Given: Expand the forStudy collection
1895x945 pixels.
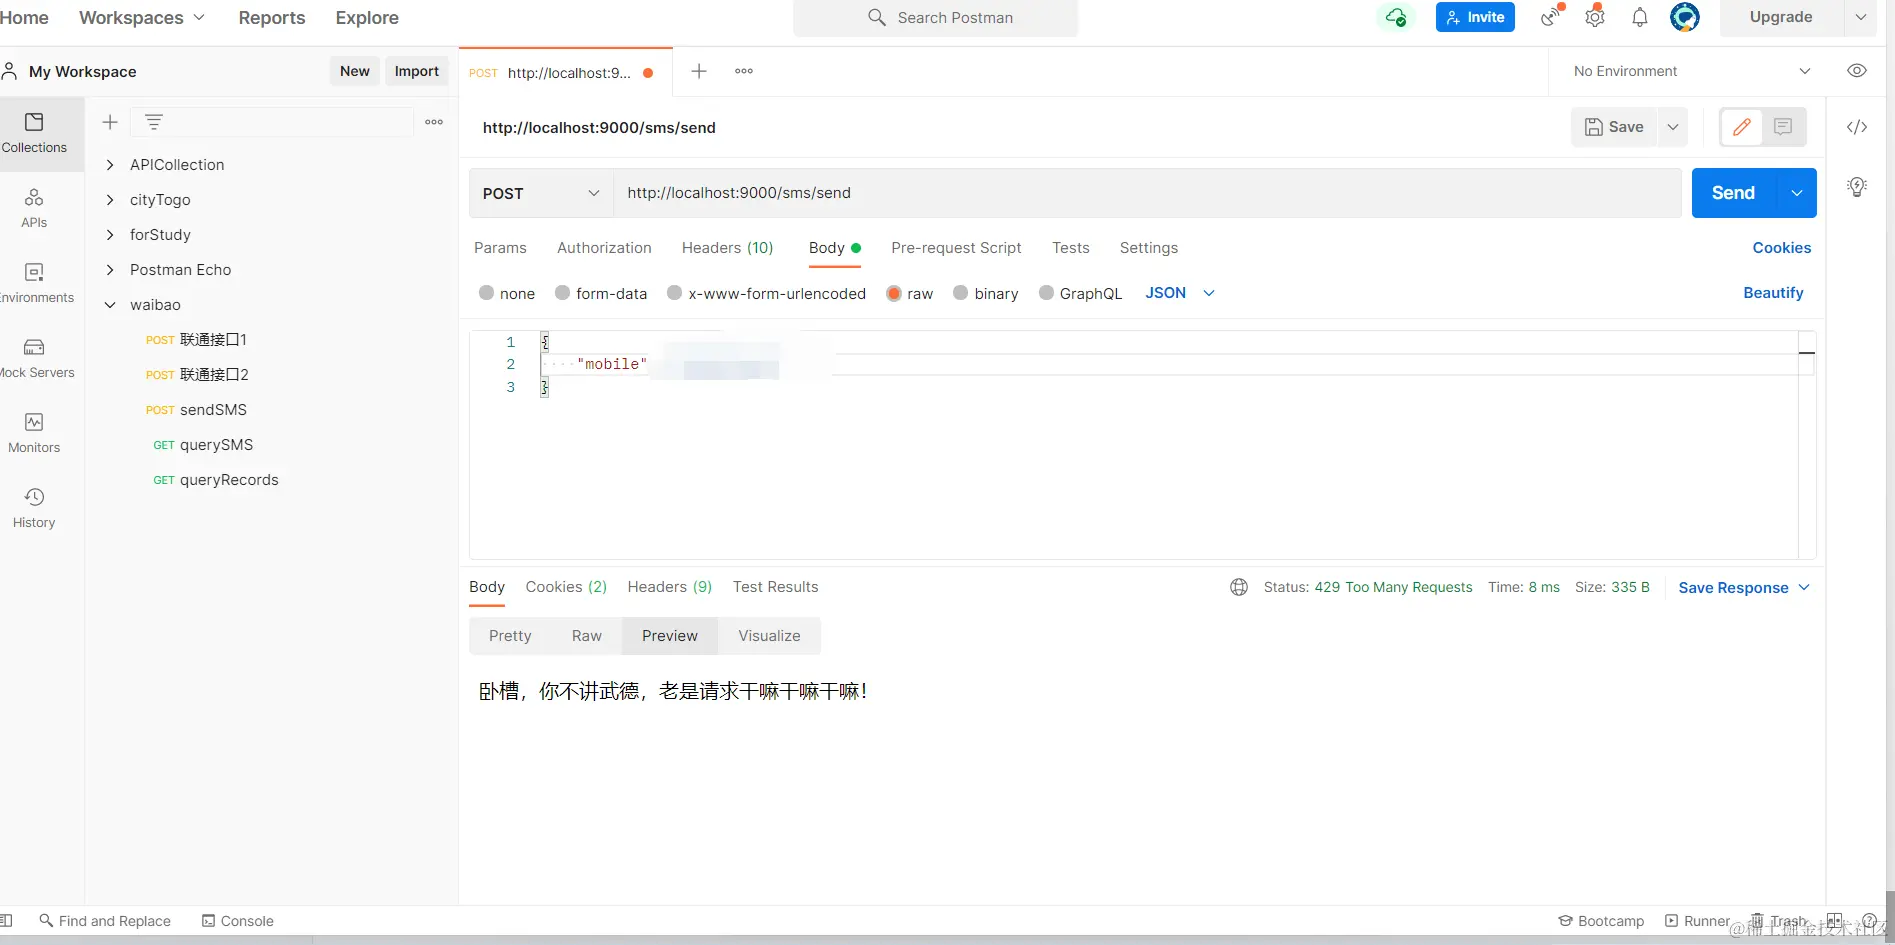Looking at the screenshot, I should tap(110, 235).
